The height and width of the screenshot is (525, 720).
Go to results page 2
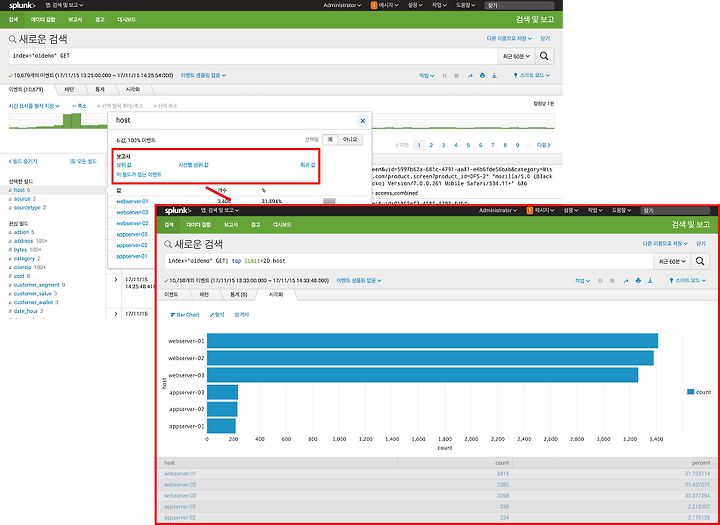431,145
